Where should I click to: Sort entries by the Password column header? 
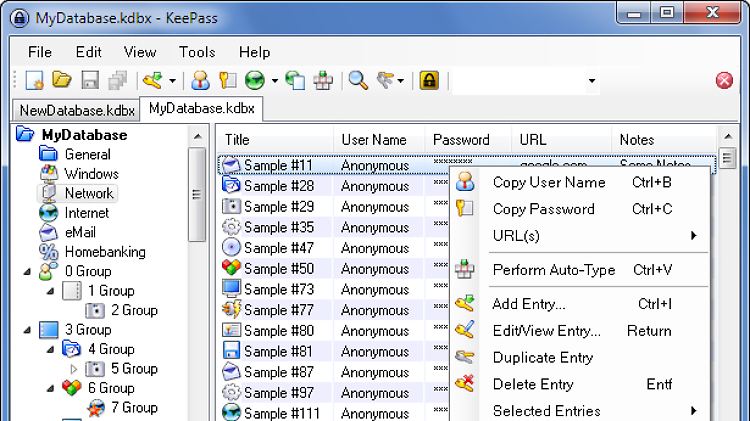click(x=468, y=140)
